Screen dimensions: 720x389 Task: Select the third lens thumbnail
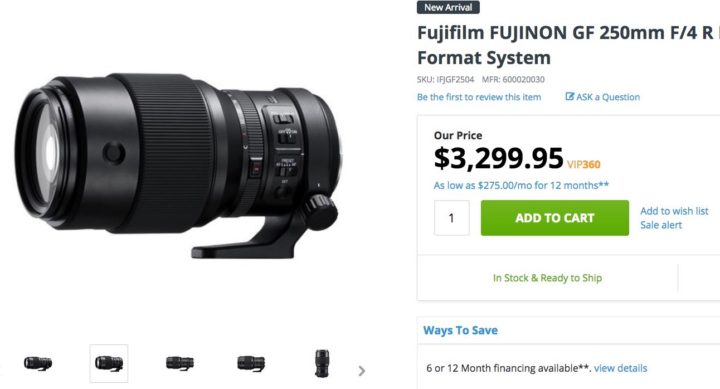click(x=180, y=363)
